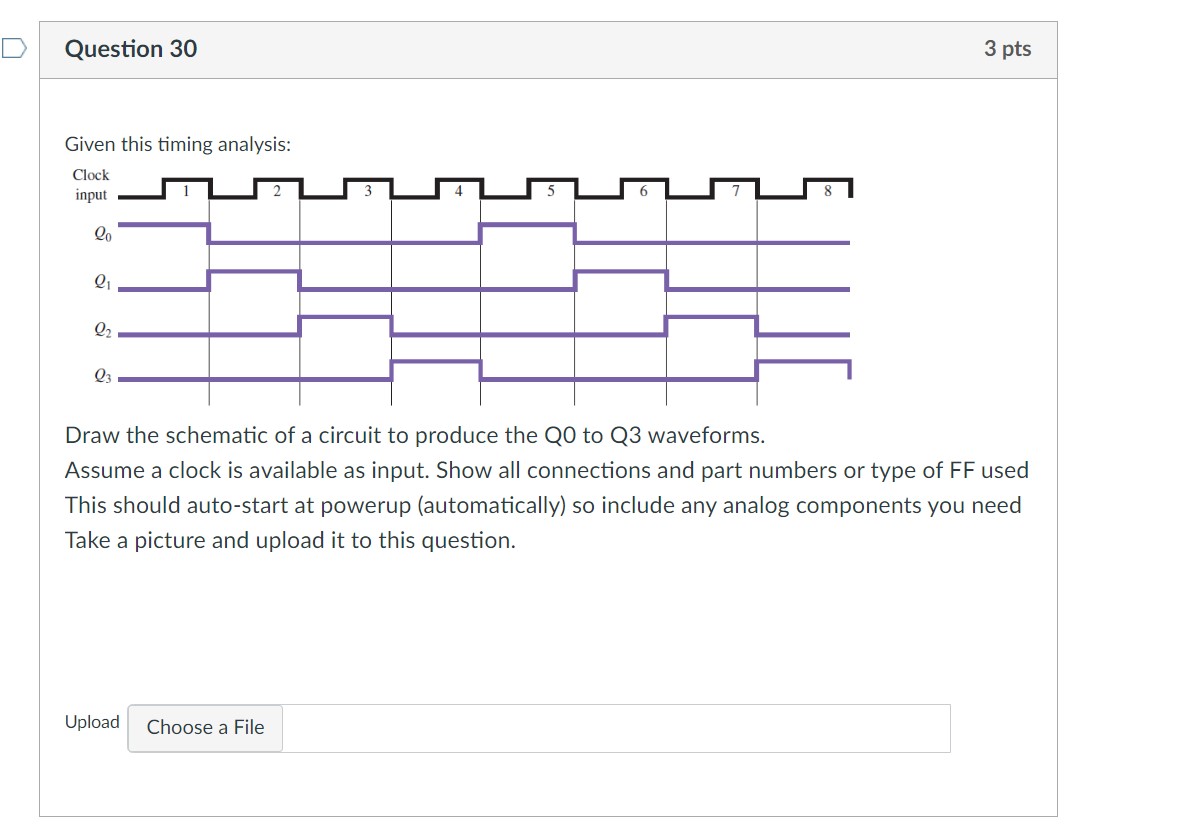Select clock pulse number 5 marker
The height and width of the screenshot is (839, 1181).
[551, 190]
